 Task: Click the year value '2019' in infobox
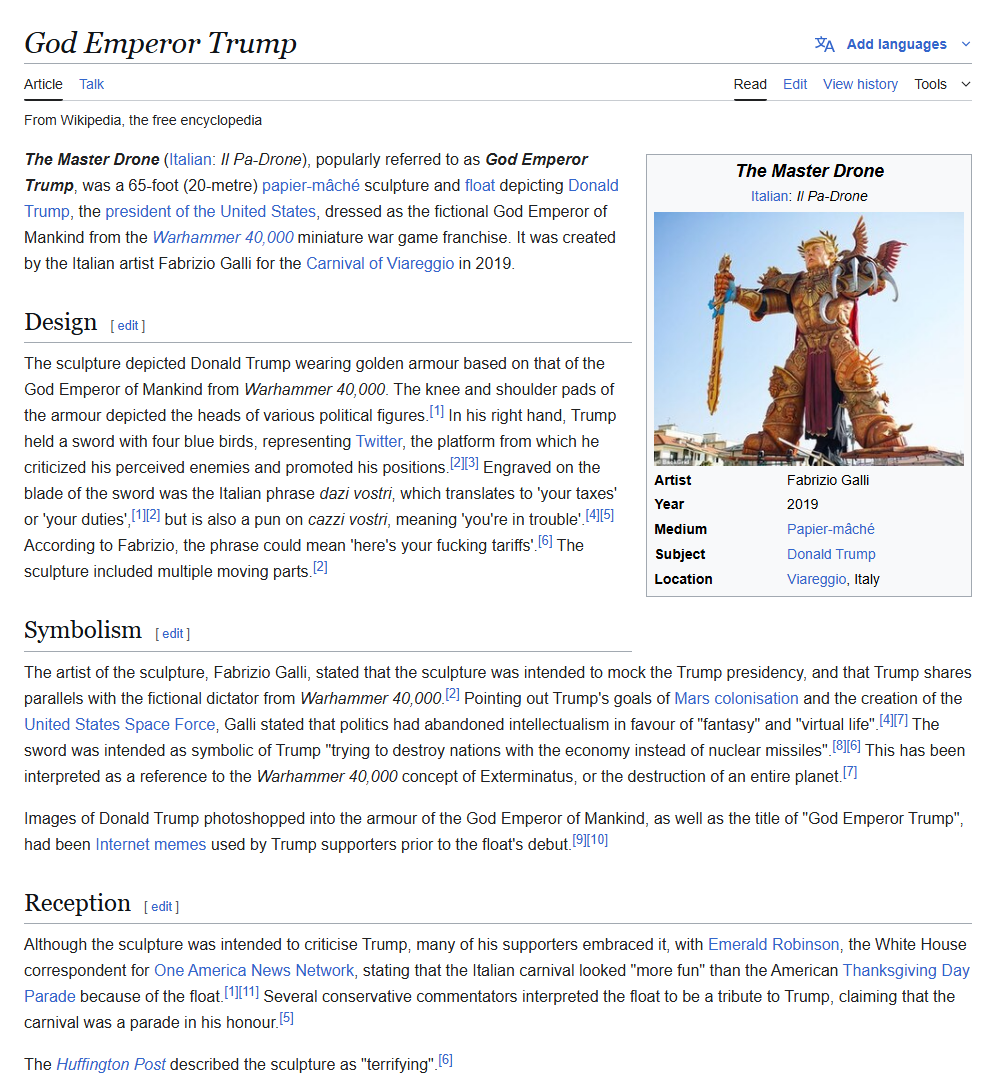tap(802, 504)
